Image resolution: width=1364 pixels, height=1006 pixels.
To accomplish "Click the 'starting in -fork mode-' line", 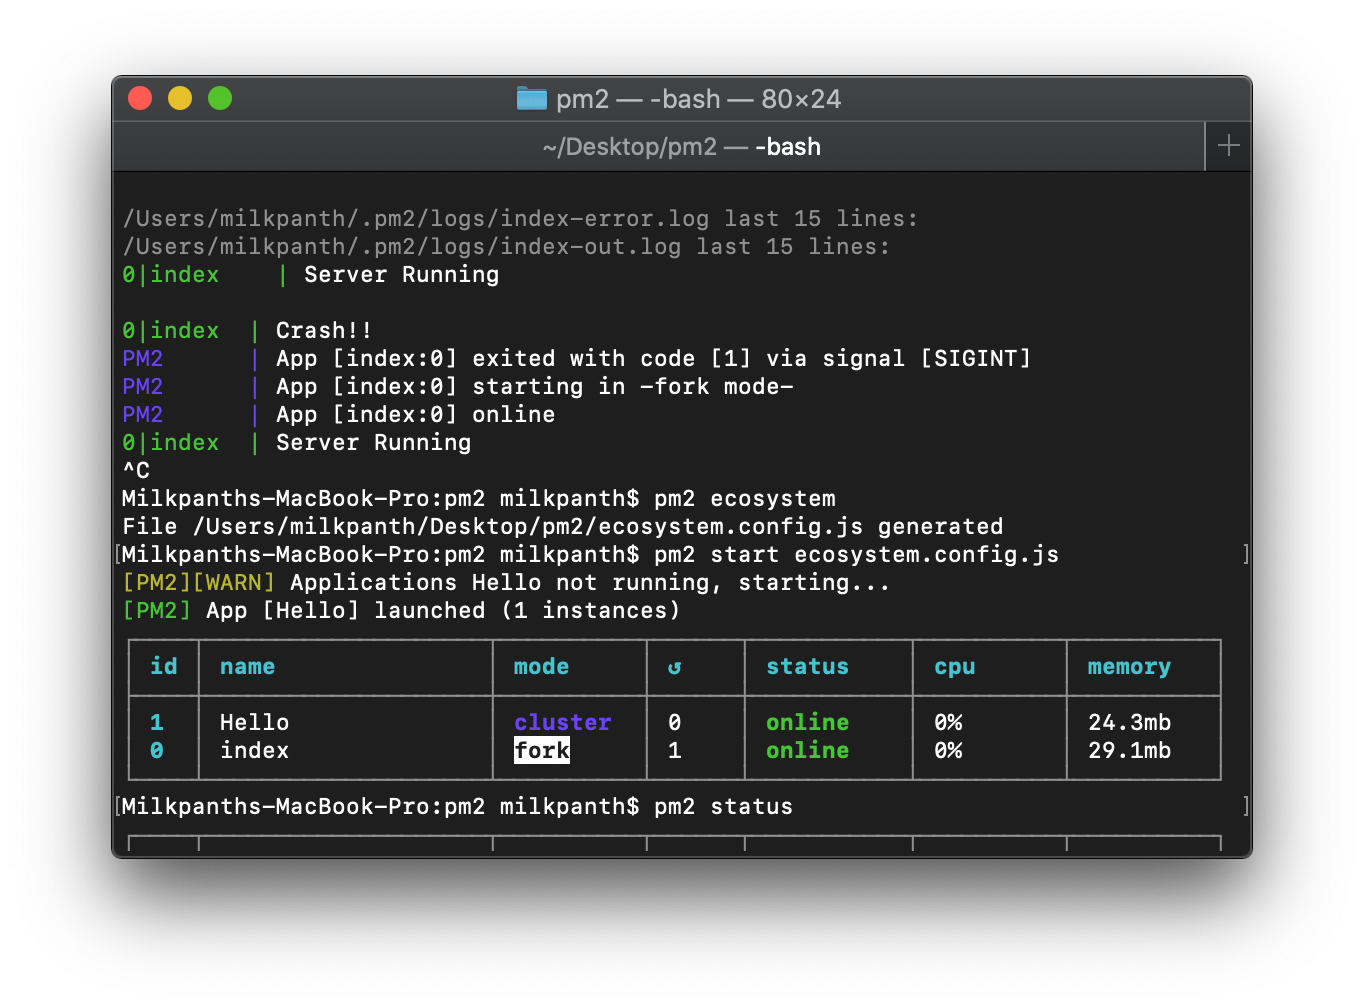I will tap(458, 386).
